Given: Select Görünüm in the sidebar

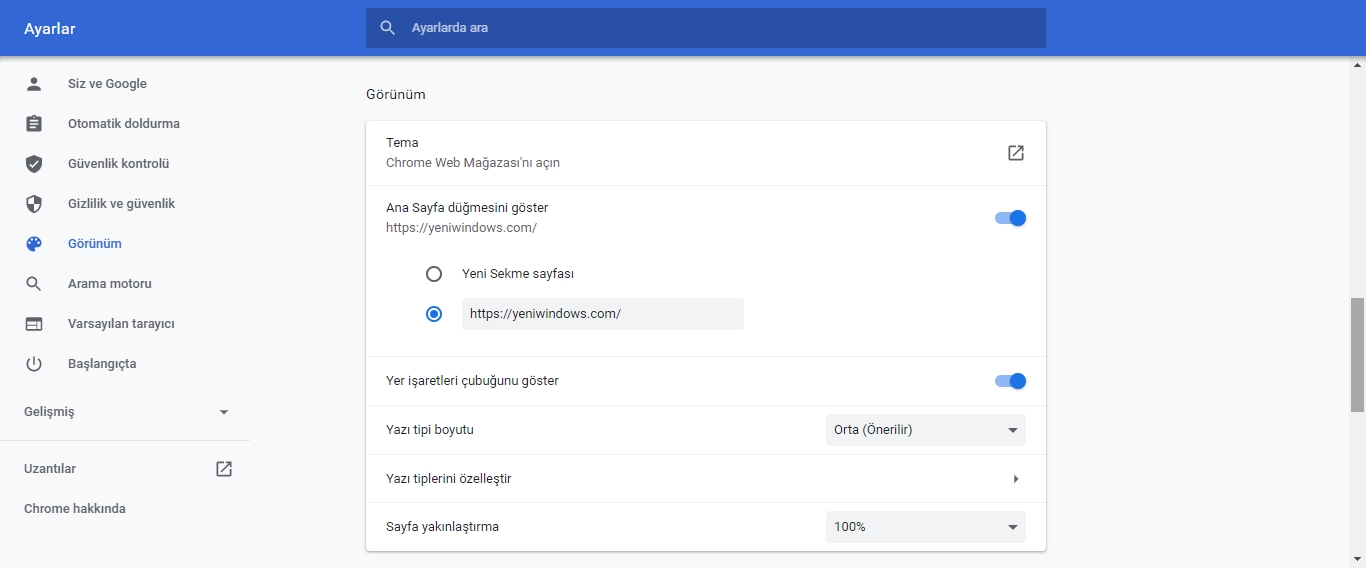Looking at the screenshot, I should [x=94, y=244].
